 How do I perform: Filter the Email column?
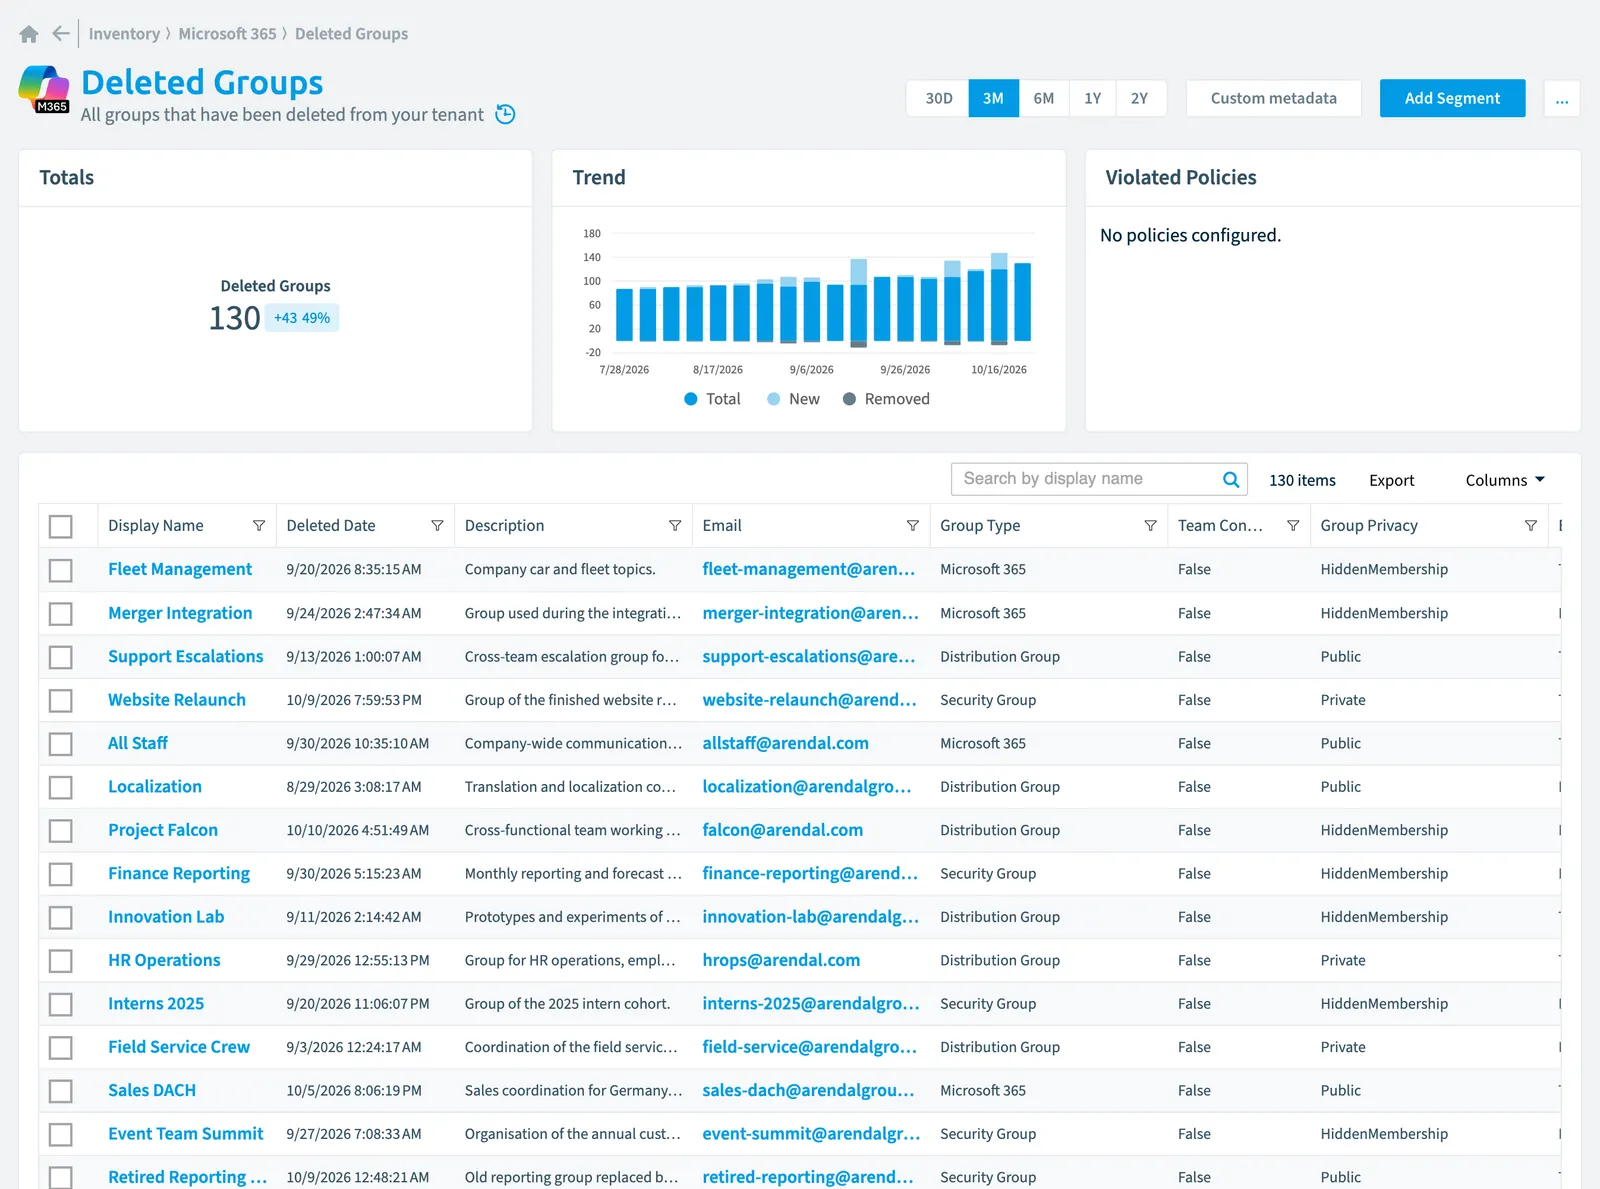[x=913, y=526]
